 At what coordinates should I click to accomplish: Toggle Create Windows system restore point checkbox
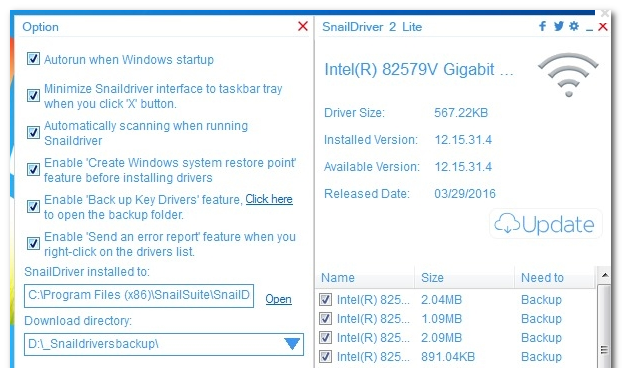coord(33,169)
